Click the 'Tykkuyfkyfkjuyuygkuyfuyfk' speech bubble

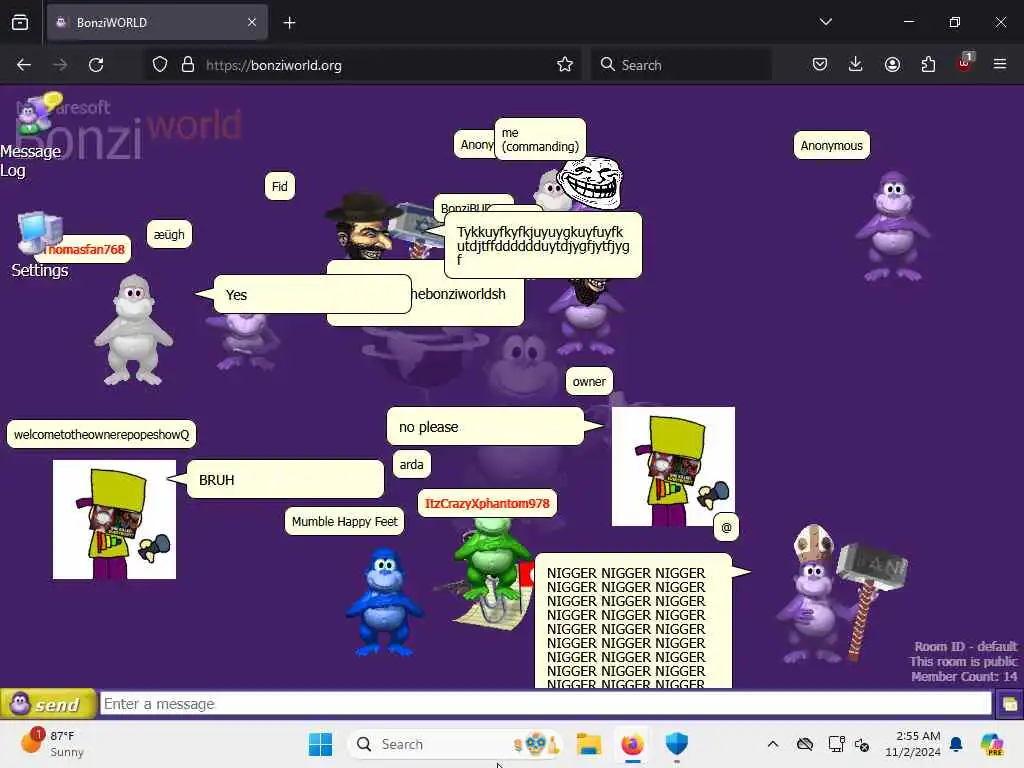click(543, 245)
